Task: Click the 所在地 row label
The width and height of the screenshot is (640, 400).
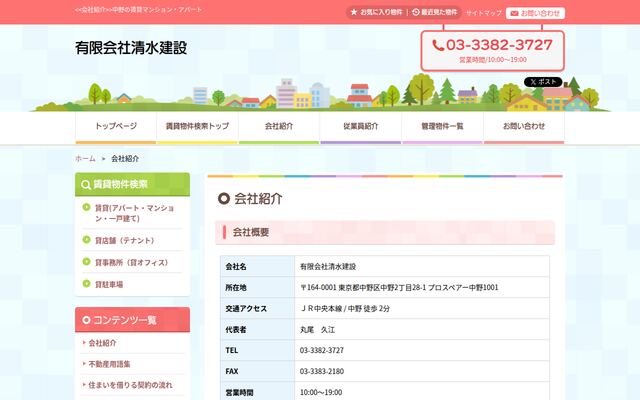Action: click(258, 287)
